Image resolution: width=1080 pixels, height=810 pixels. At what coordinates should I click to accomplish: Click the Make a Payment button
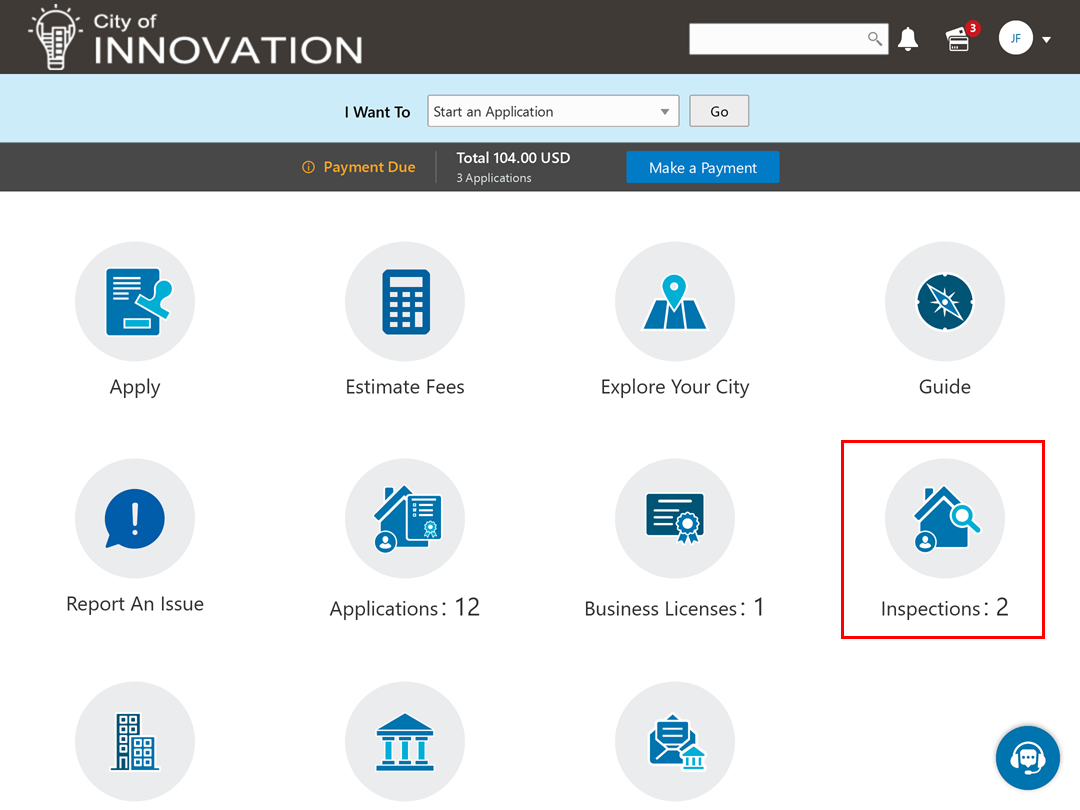pyautogui.click(x=703, y=167)
